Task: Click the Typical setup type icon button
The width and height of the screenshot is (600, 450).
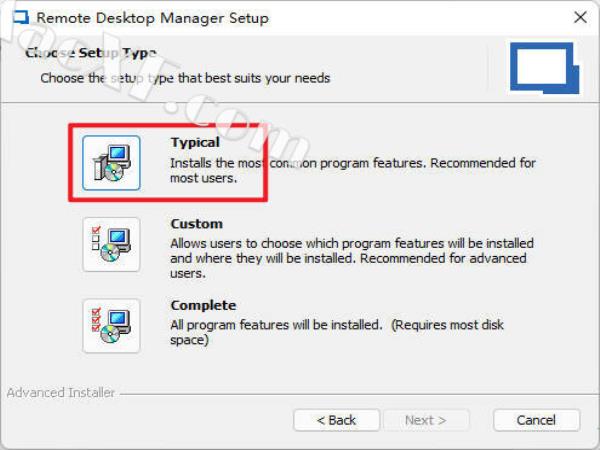Action: pos(111,163)
